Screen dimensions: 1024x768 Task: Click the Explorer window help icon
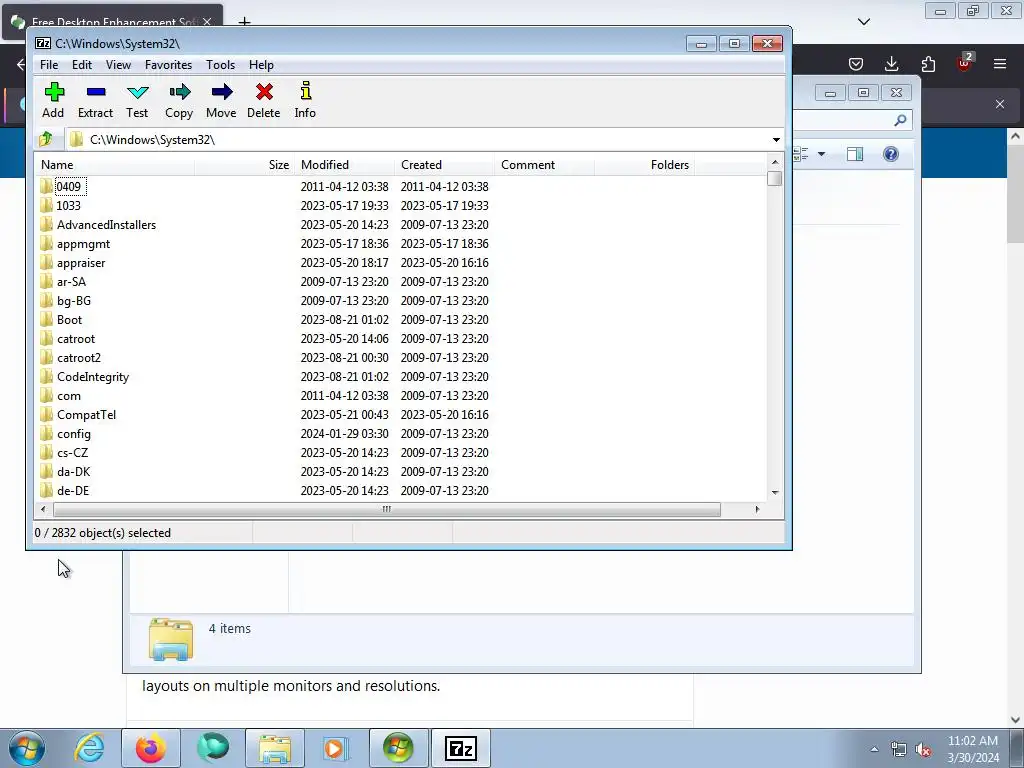pos(891,154)
